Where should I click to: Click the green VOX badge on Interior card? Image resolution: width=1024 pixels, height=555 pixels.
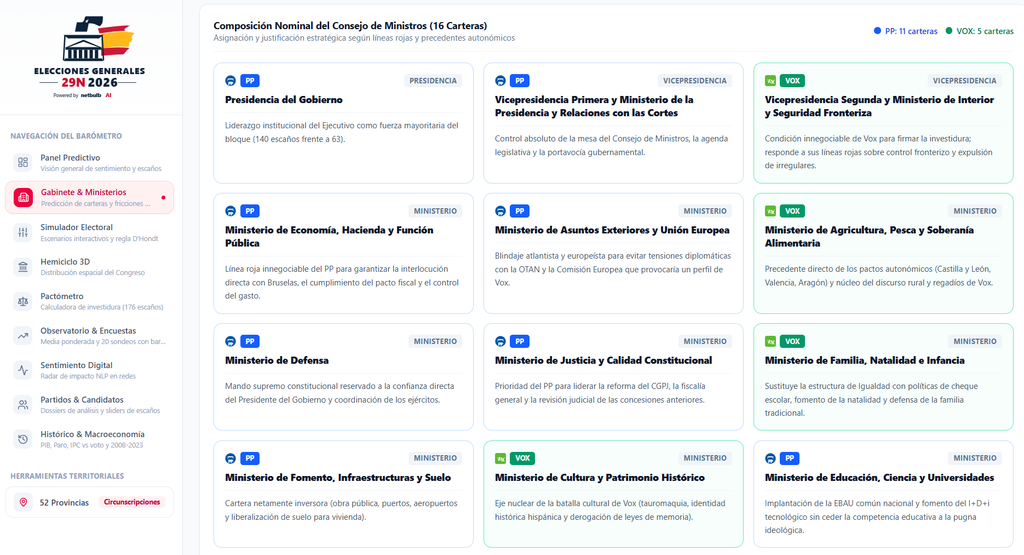click(x=792, y=81)
